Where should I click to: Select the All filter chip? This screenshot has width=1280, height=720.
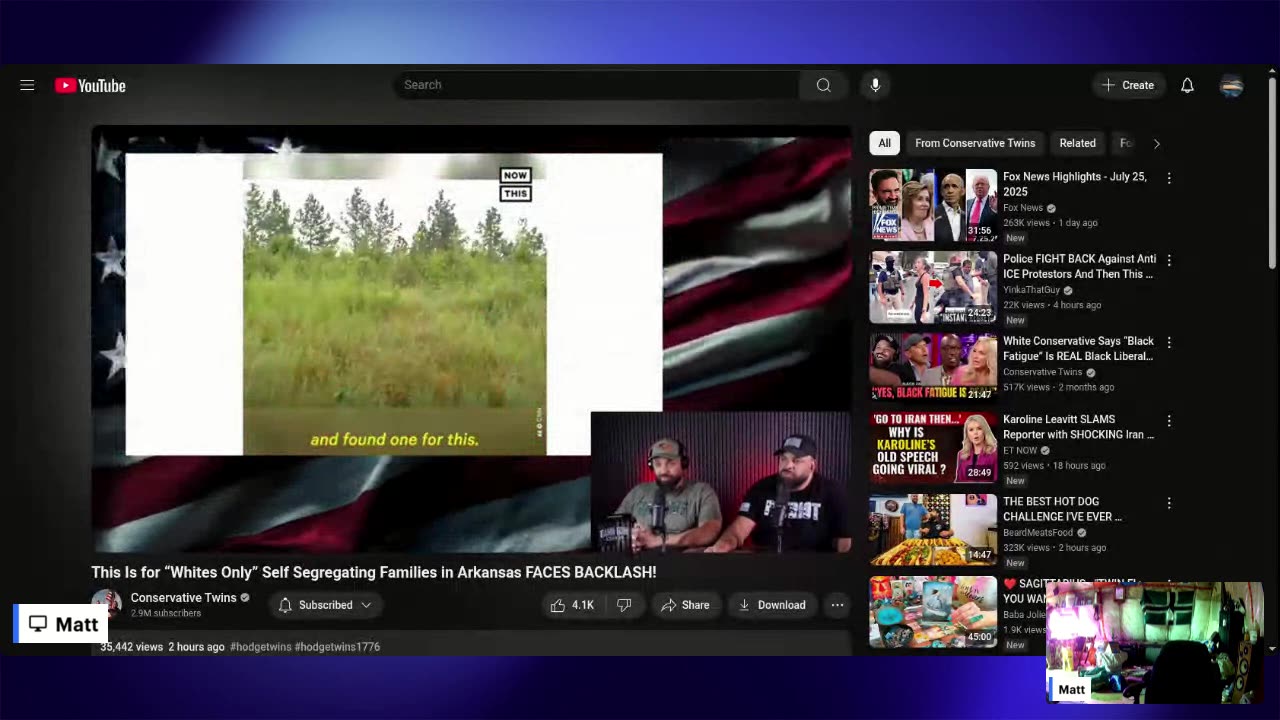[884, 143]
